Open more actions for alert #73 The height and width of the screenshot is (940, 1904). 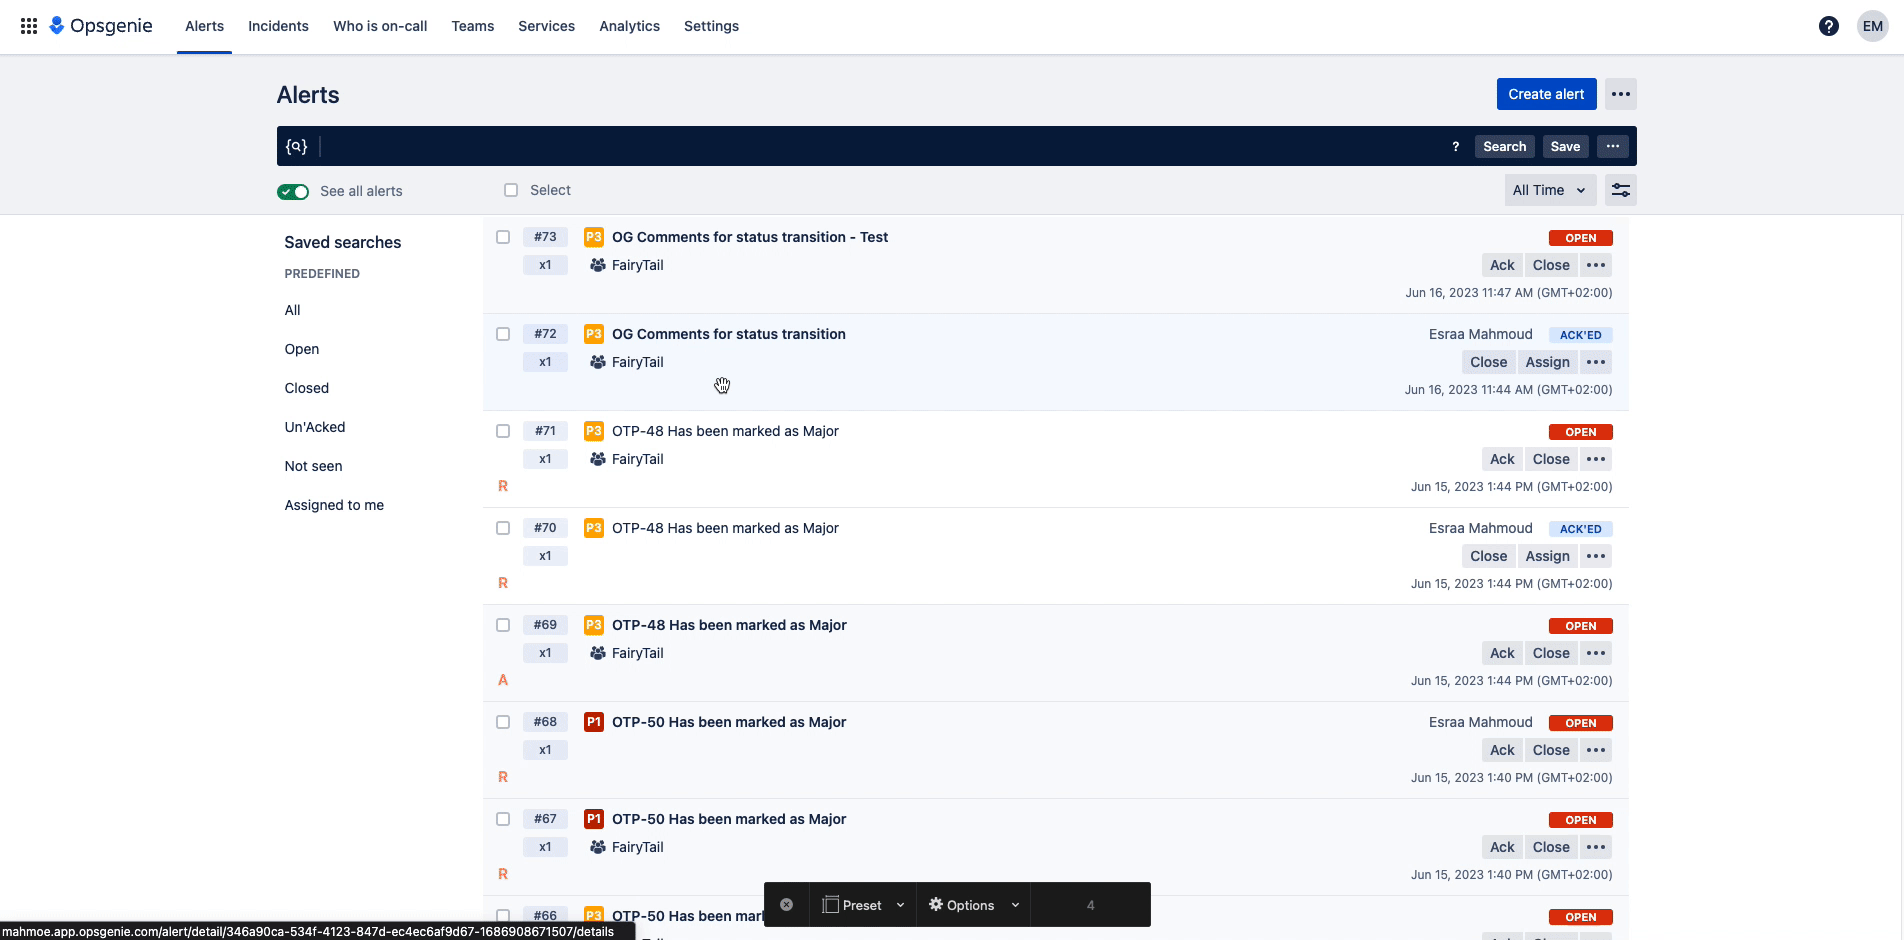click(x=1596, y=265)
